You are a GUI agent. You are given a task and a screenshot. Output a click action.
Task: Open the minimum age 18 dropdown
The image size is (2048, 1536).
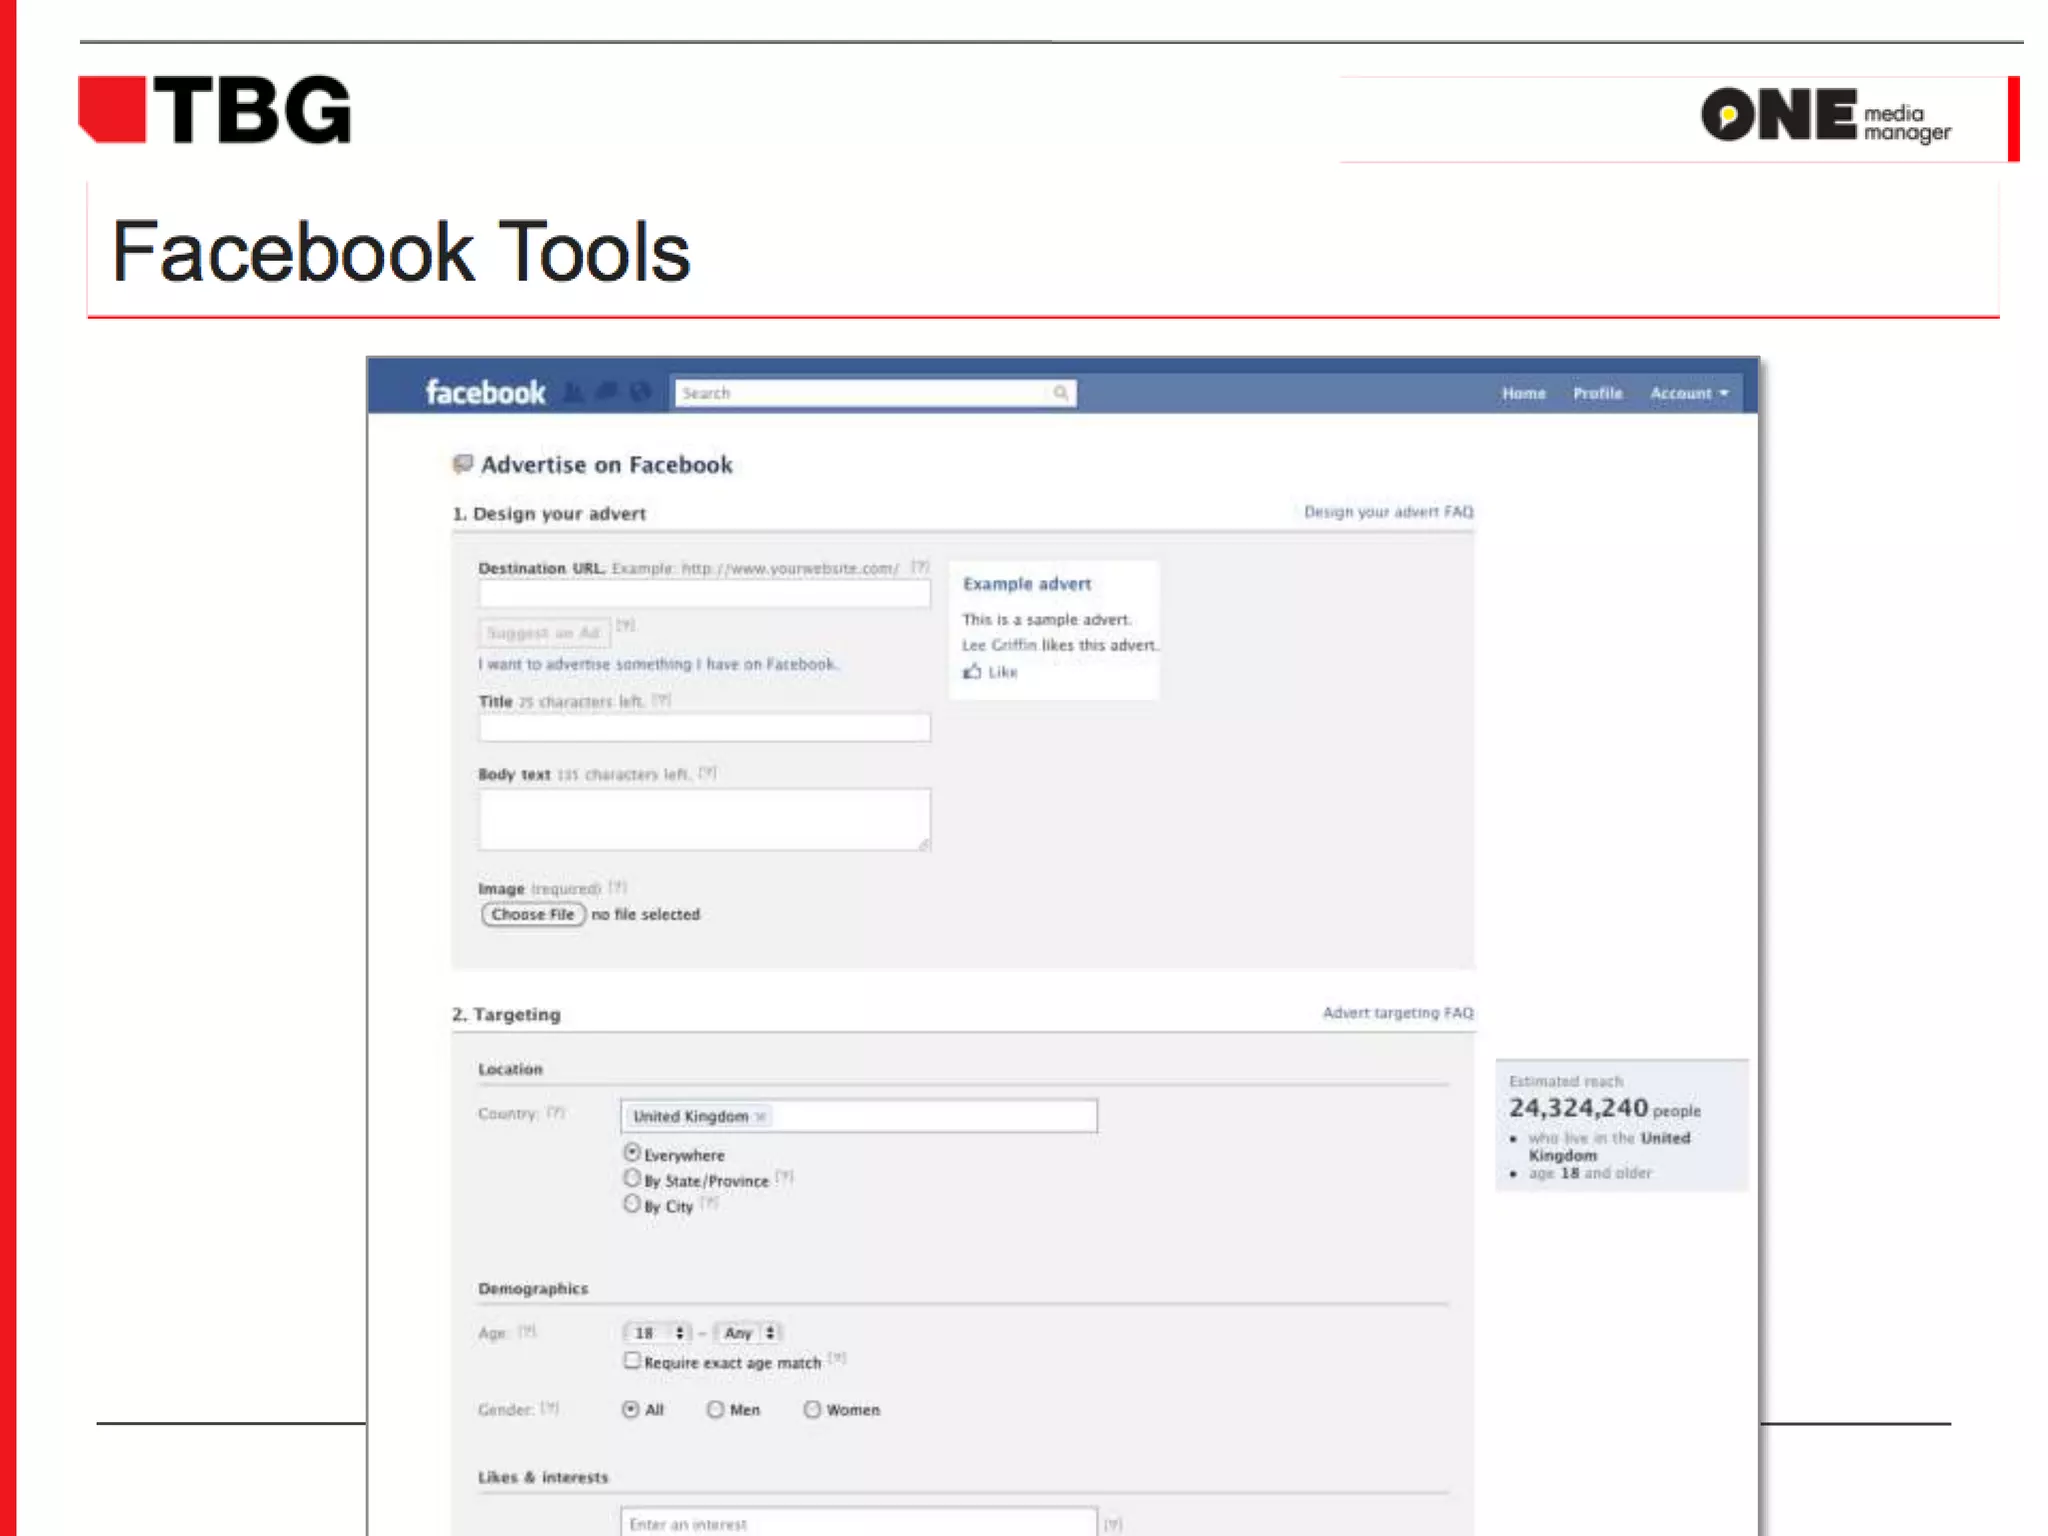(x=657, y=1333)
